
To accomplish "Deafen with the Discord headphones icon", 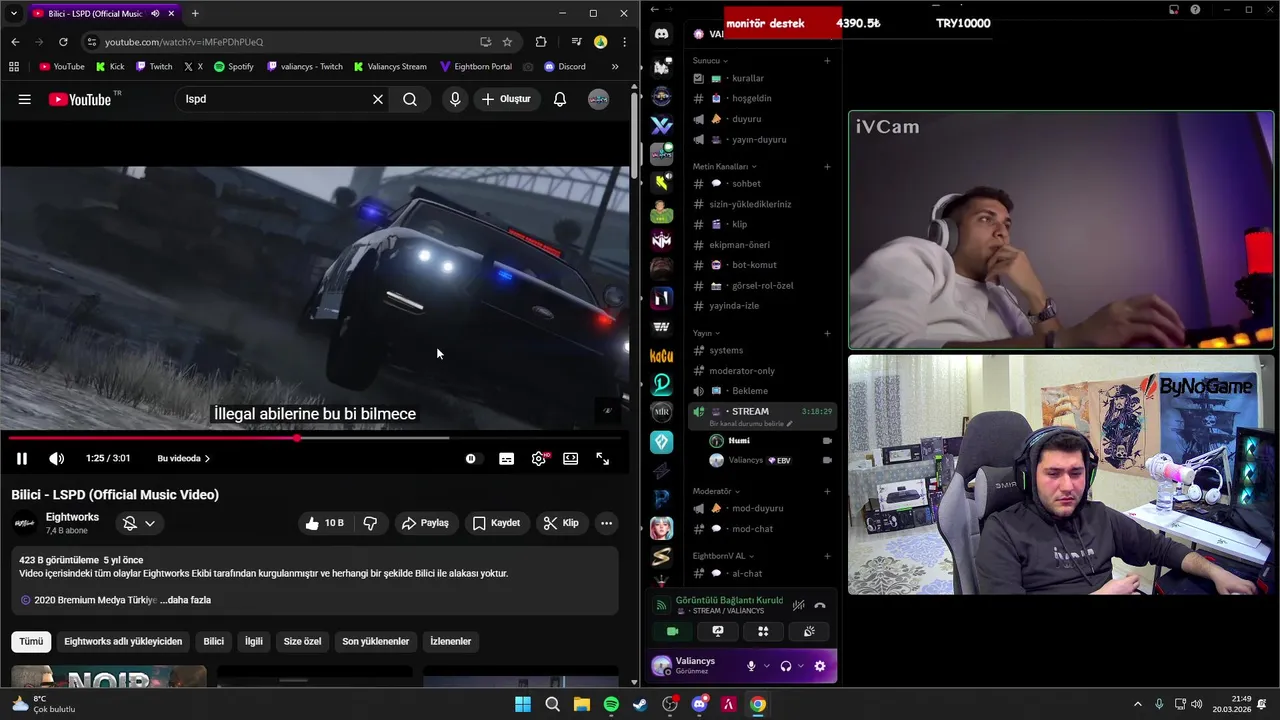I will (786, 666).
